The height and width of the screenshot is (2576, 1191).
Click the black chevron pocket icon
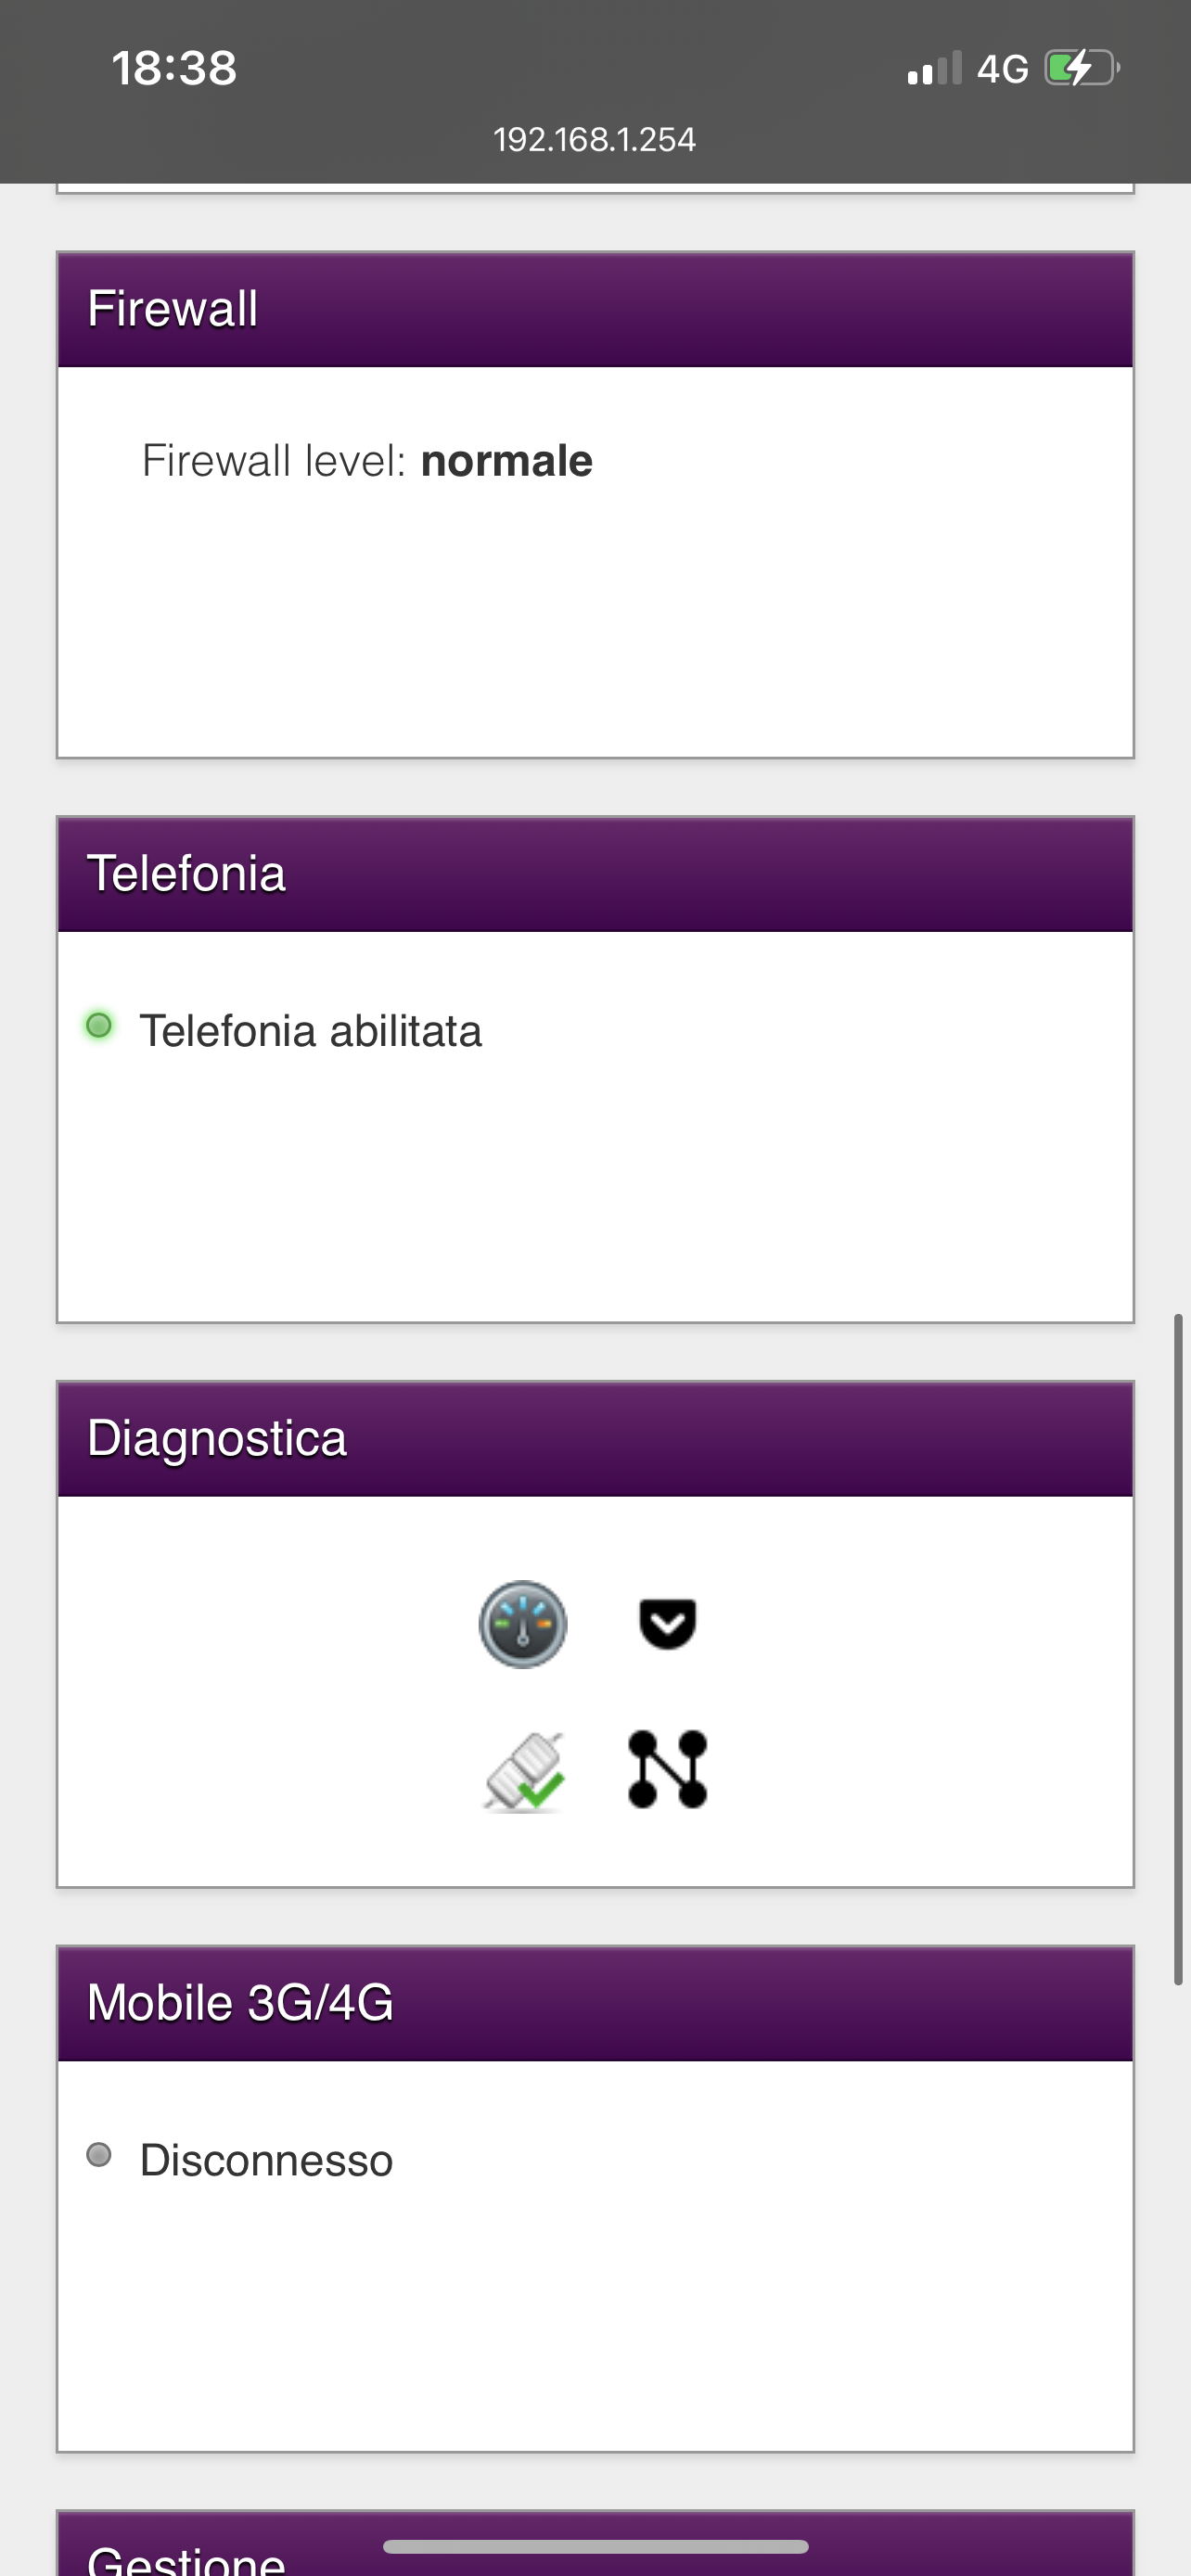[x=668, y=1623]
